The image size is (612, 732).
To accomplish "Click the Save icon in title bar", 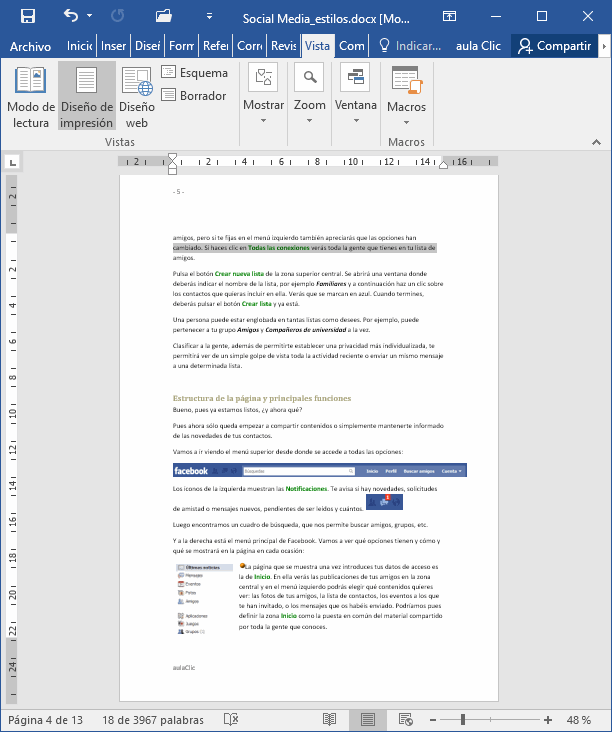I will pos(28,16).
